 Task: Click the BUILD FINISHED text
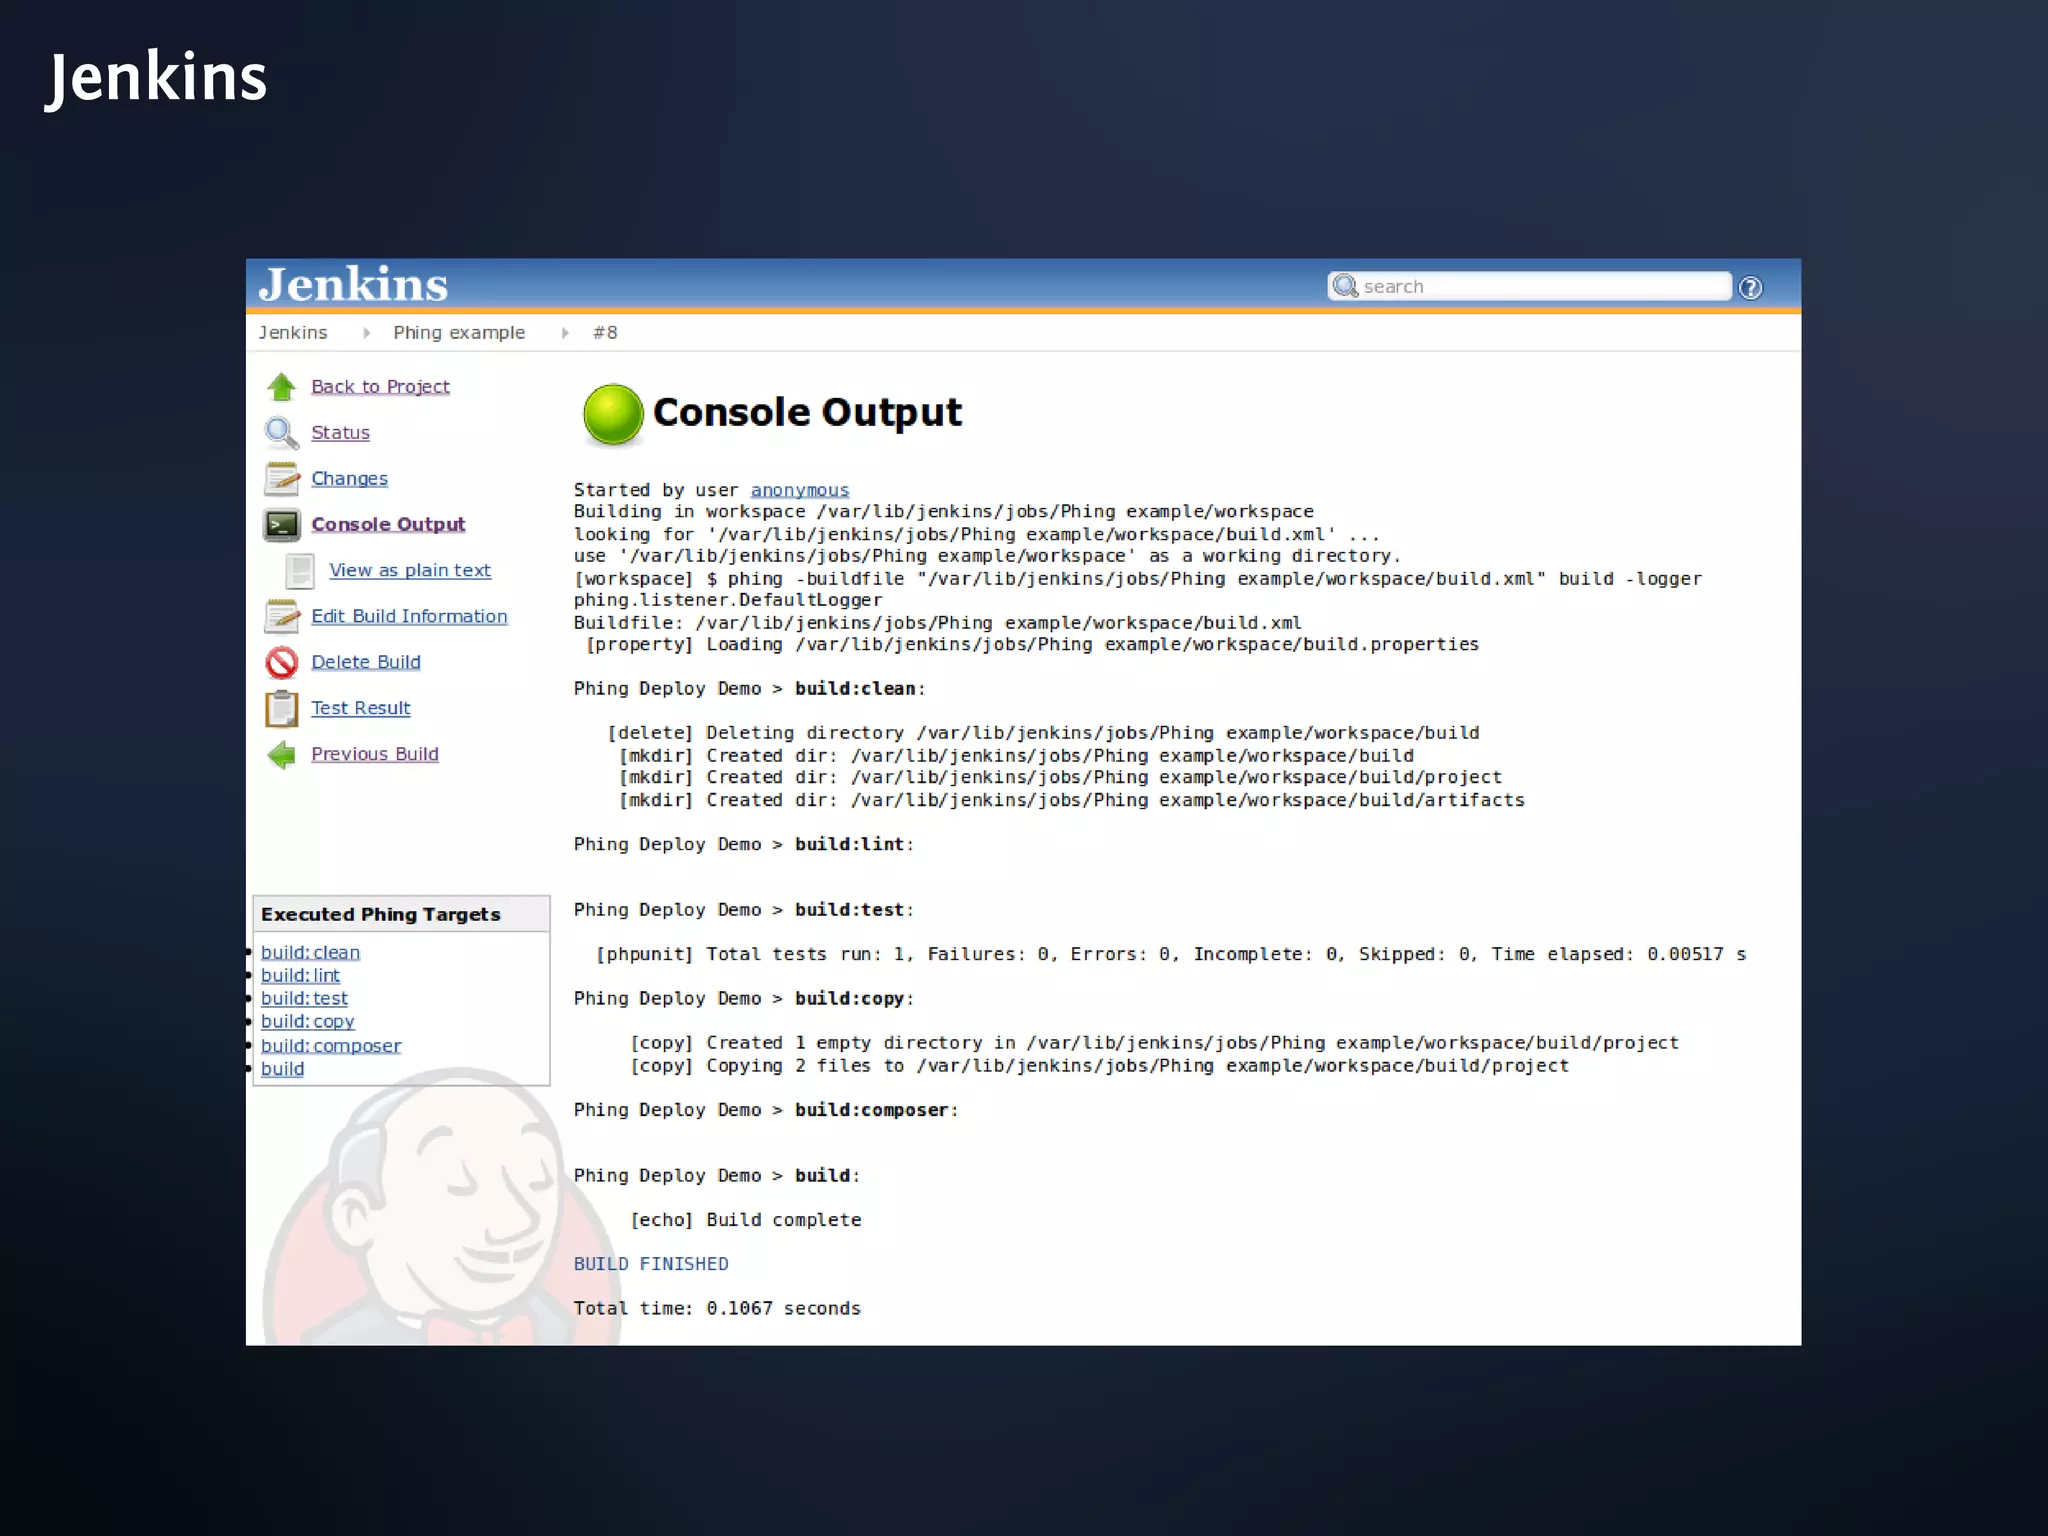(x=651, y=1264)
